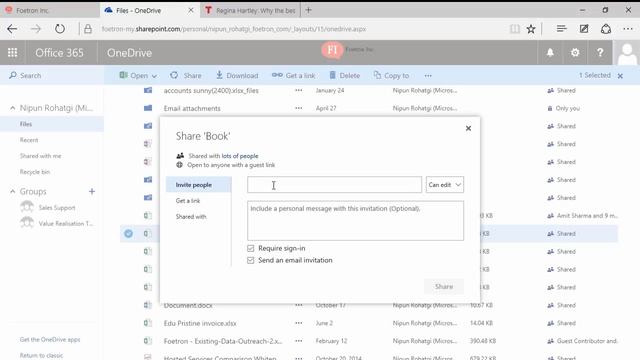The height and width of the screenshot is (360, 640).
Task: Switch to Regina Hartley browser tab
Action: (x=251, y=10)
